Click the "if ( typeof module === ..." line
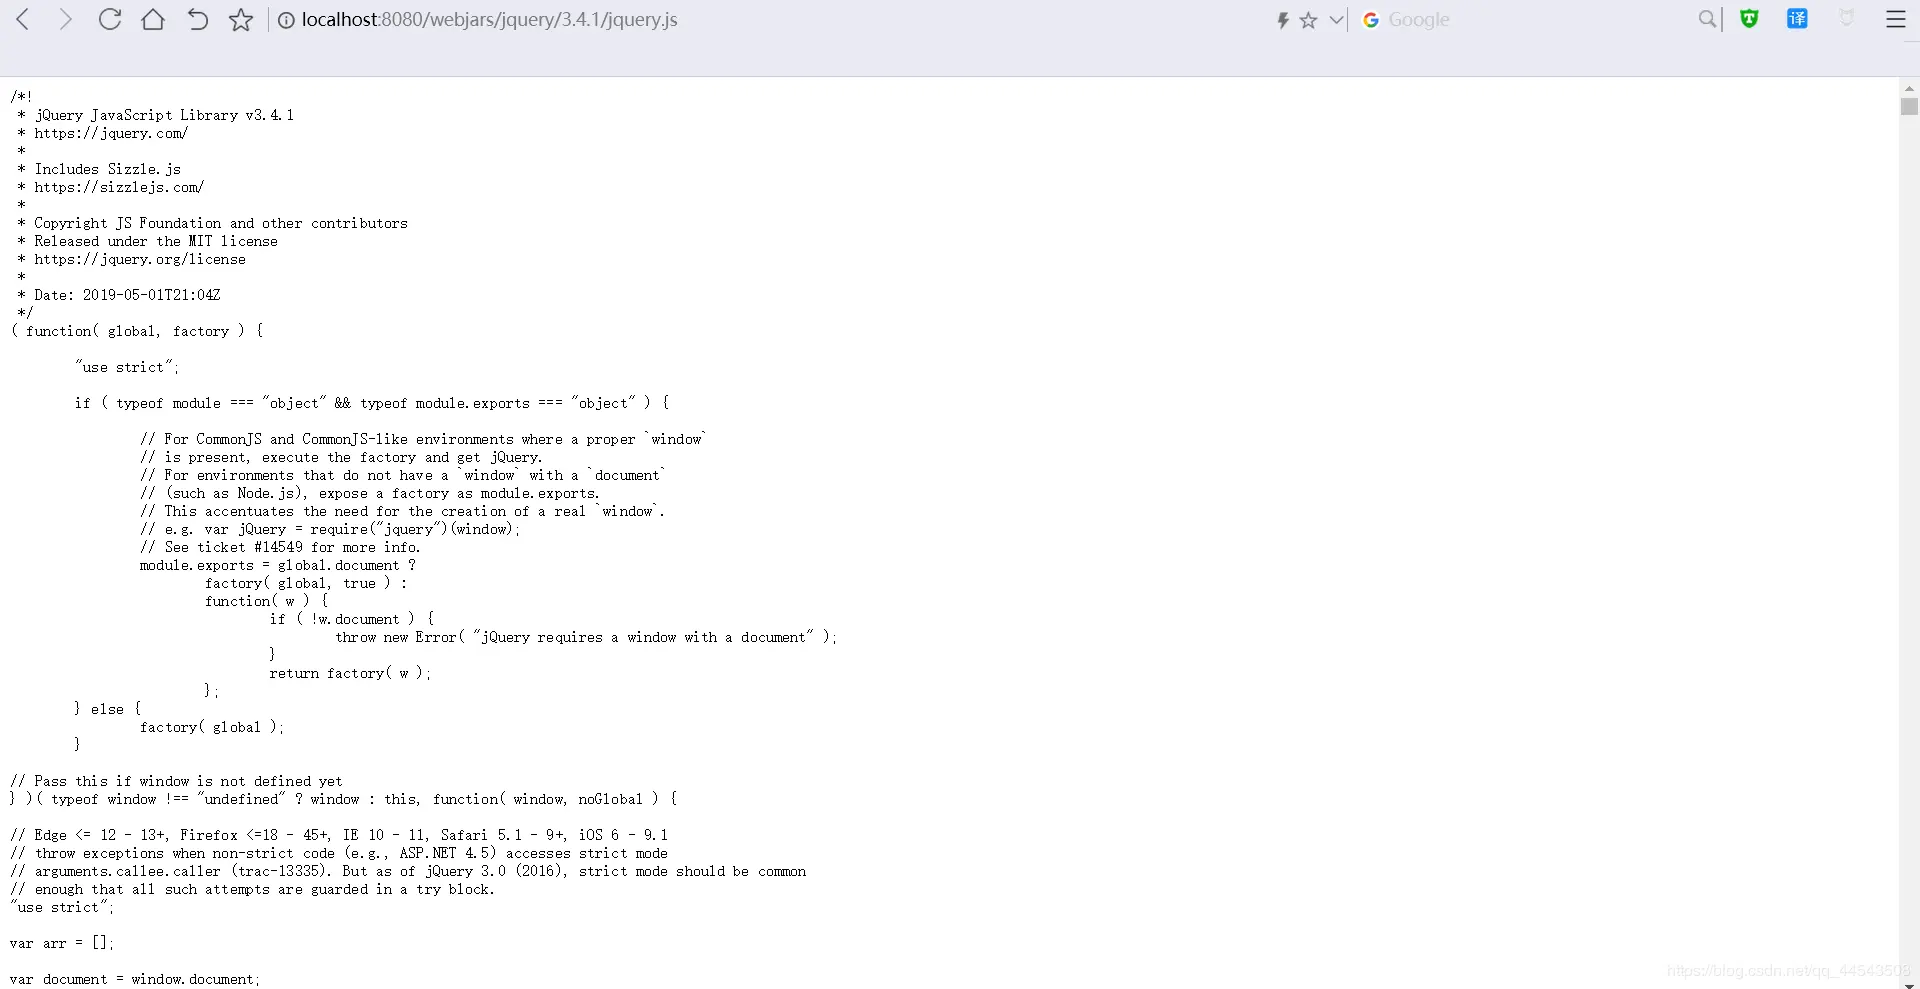 (372, 403)
